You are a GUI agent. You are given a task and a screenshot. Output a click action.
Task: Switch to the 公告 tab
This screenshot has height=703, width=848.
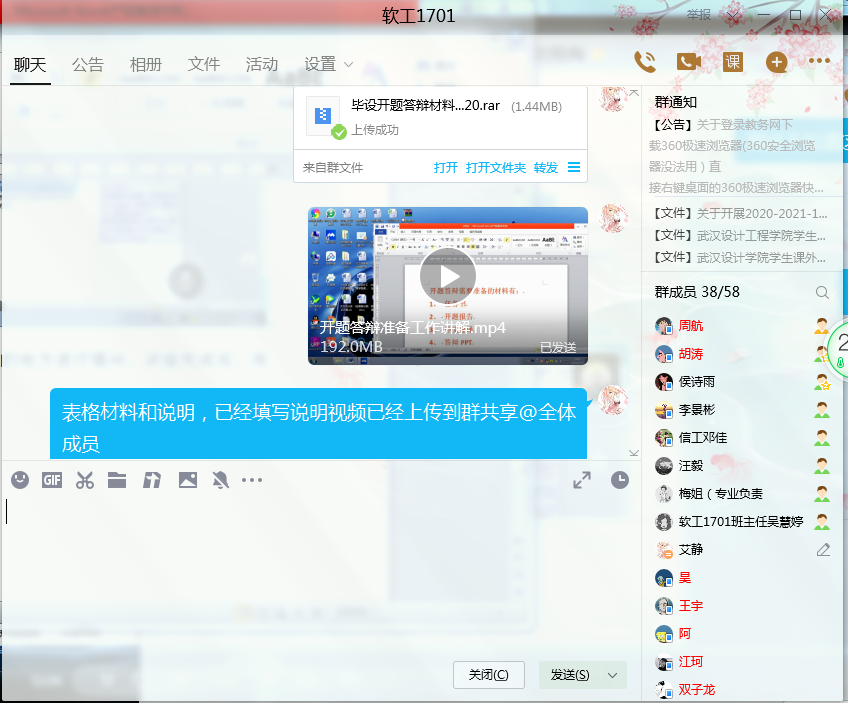coord(88,64)
